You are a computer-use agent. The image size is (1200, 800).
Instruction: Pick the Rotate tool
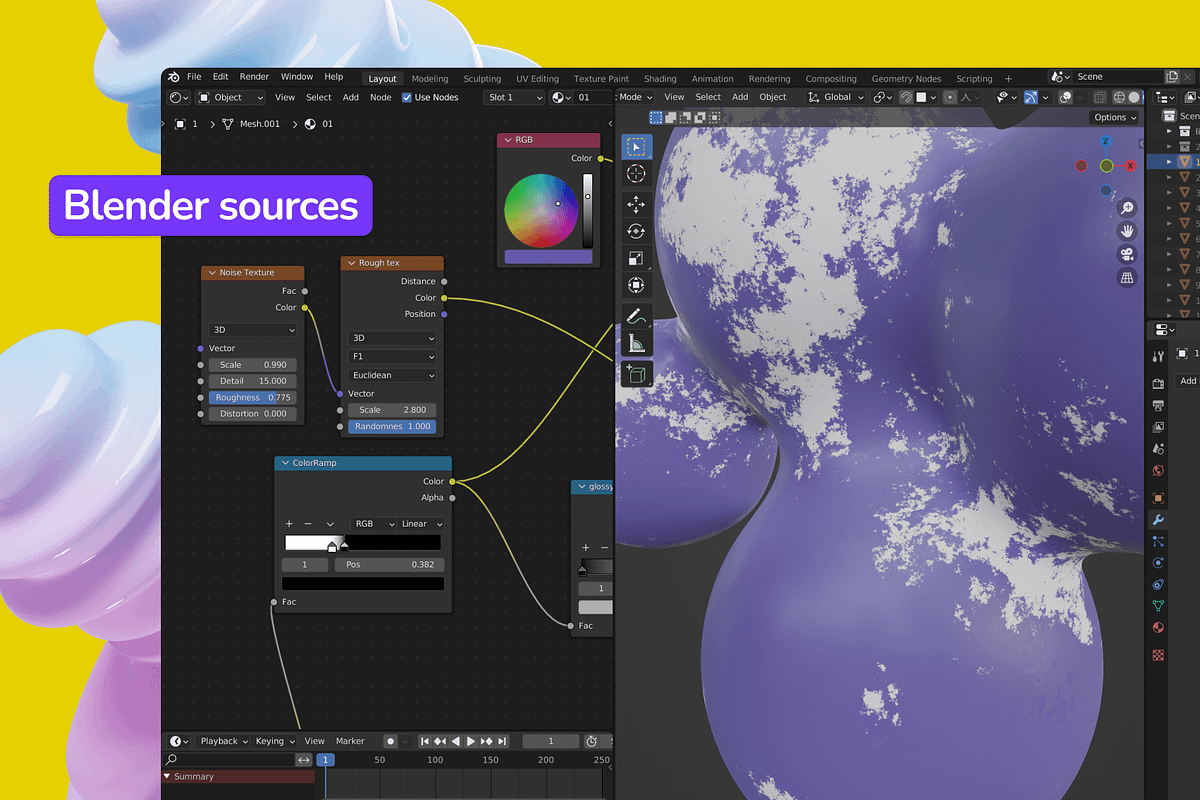click(636, 231)
